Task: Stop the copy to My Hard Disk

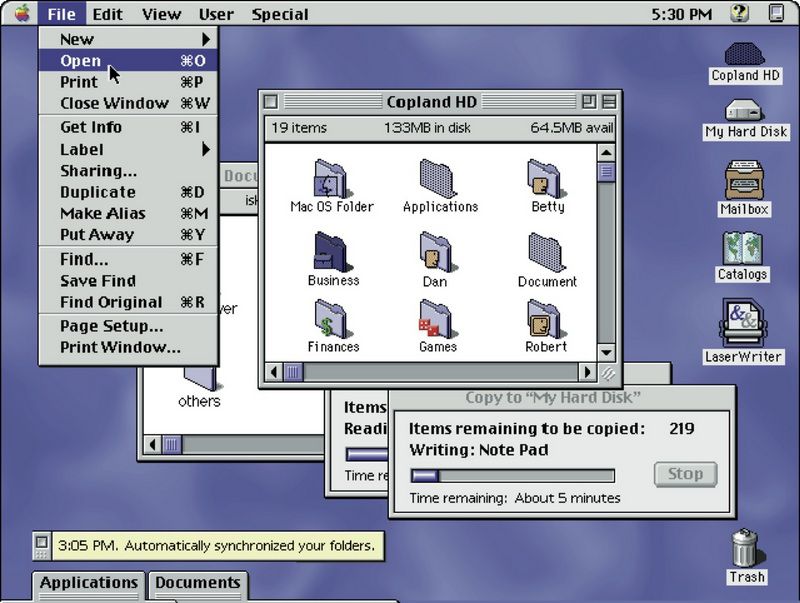Action: tap(685, 474)
